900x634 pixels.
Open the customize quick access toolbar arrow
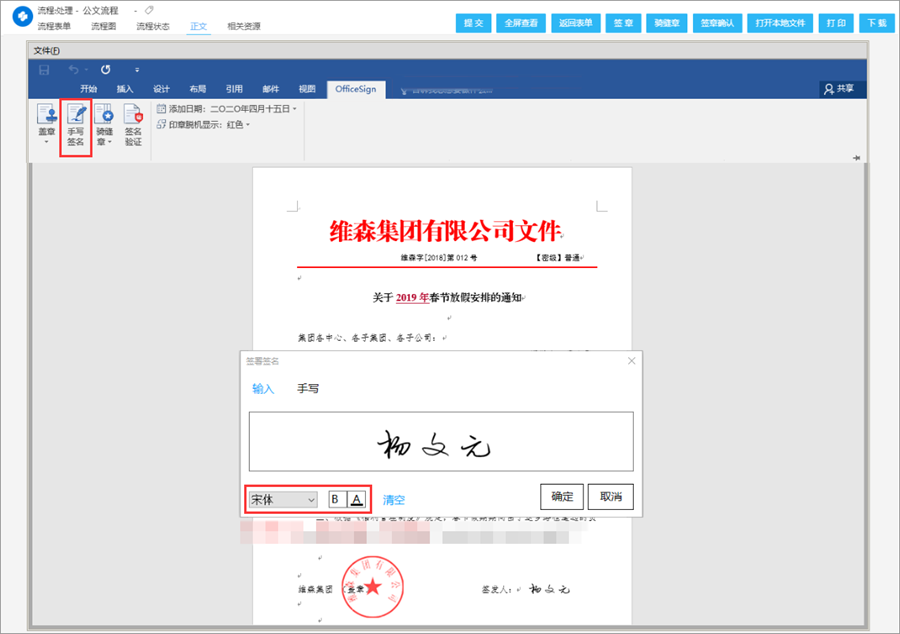point(137,70)
